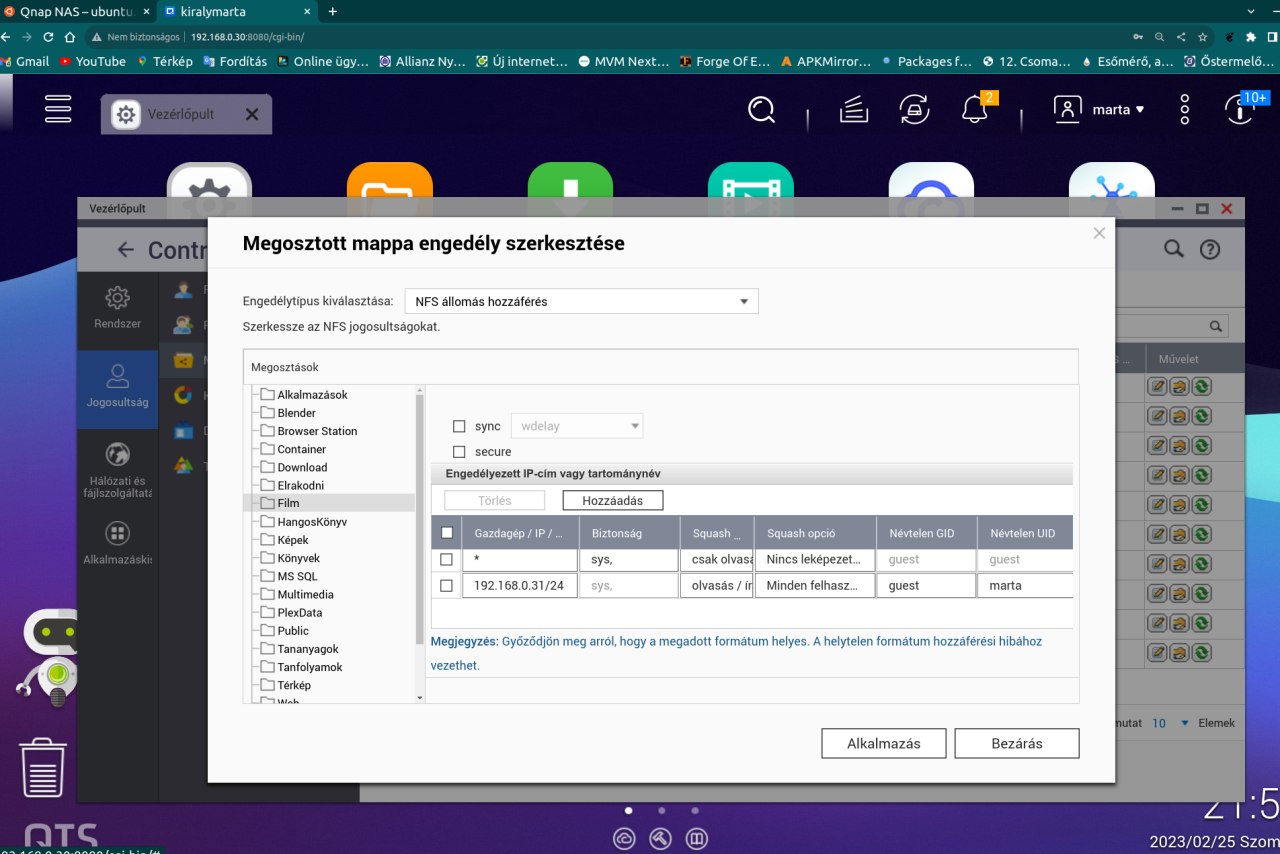Click the 192.168.0.31/24 host field
Viewport: 1280px width, 854px height.
pyautogui.click(x=520, y=586)
